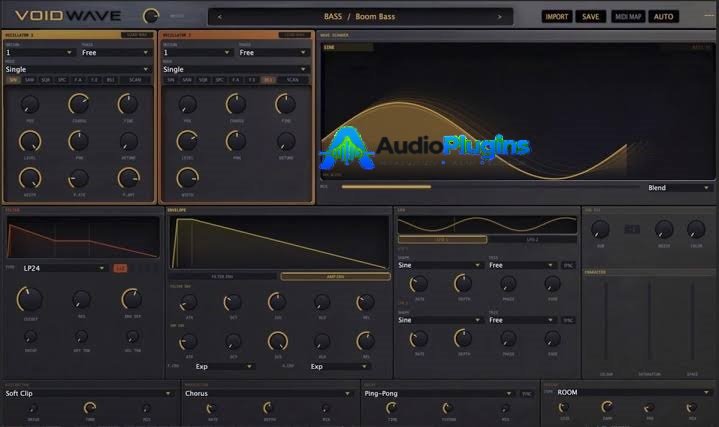Toggle the Delay SYNC button
719x427 pixels.
tap(526, 394)
